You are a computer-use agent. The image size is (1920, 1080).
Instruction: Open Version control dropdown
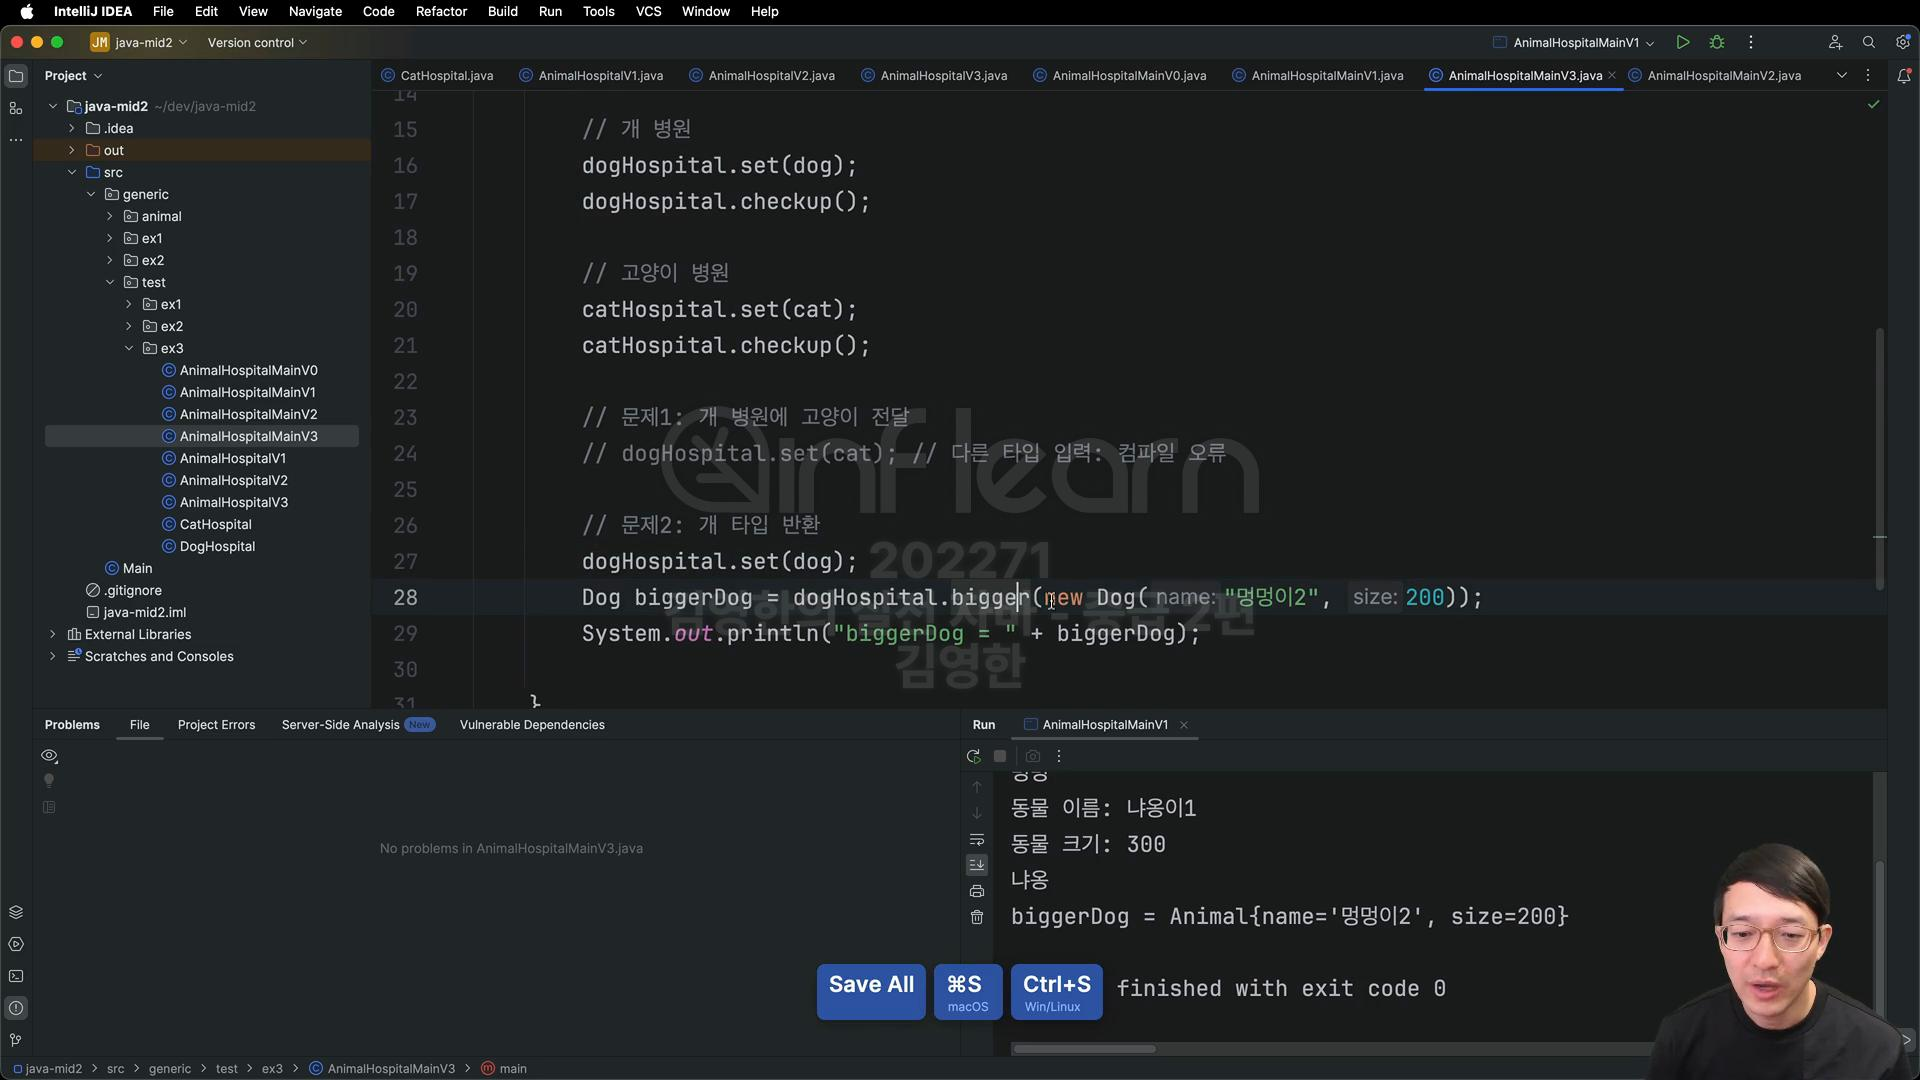pyautogui.click(x=257, y=42)
